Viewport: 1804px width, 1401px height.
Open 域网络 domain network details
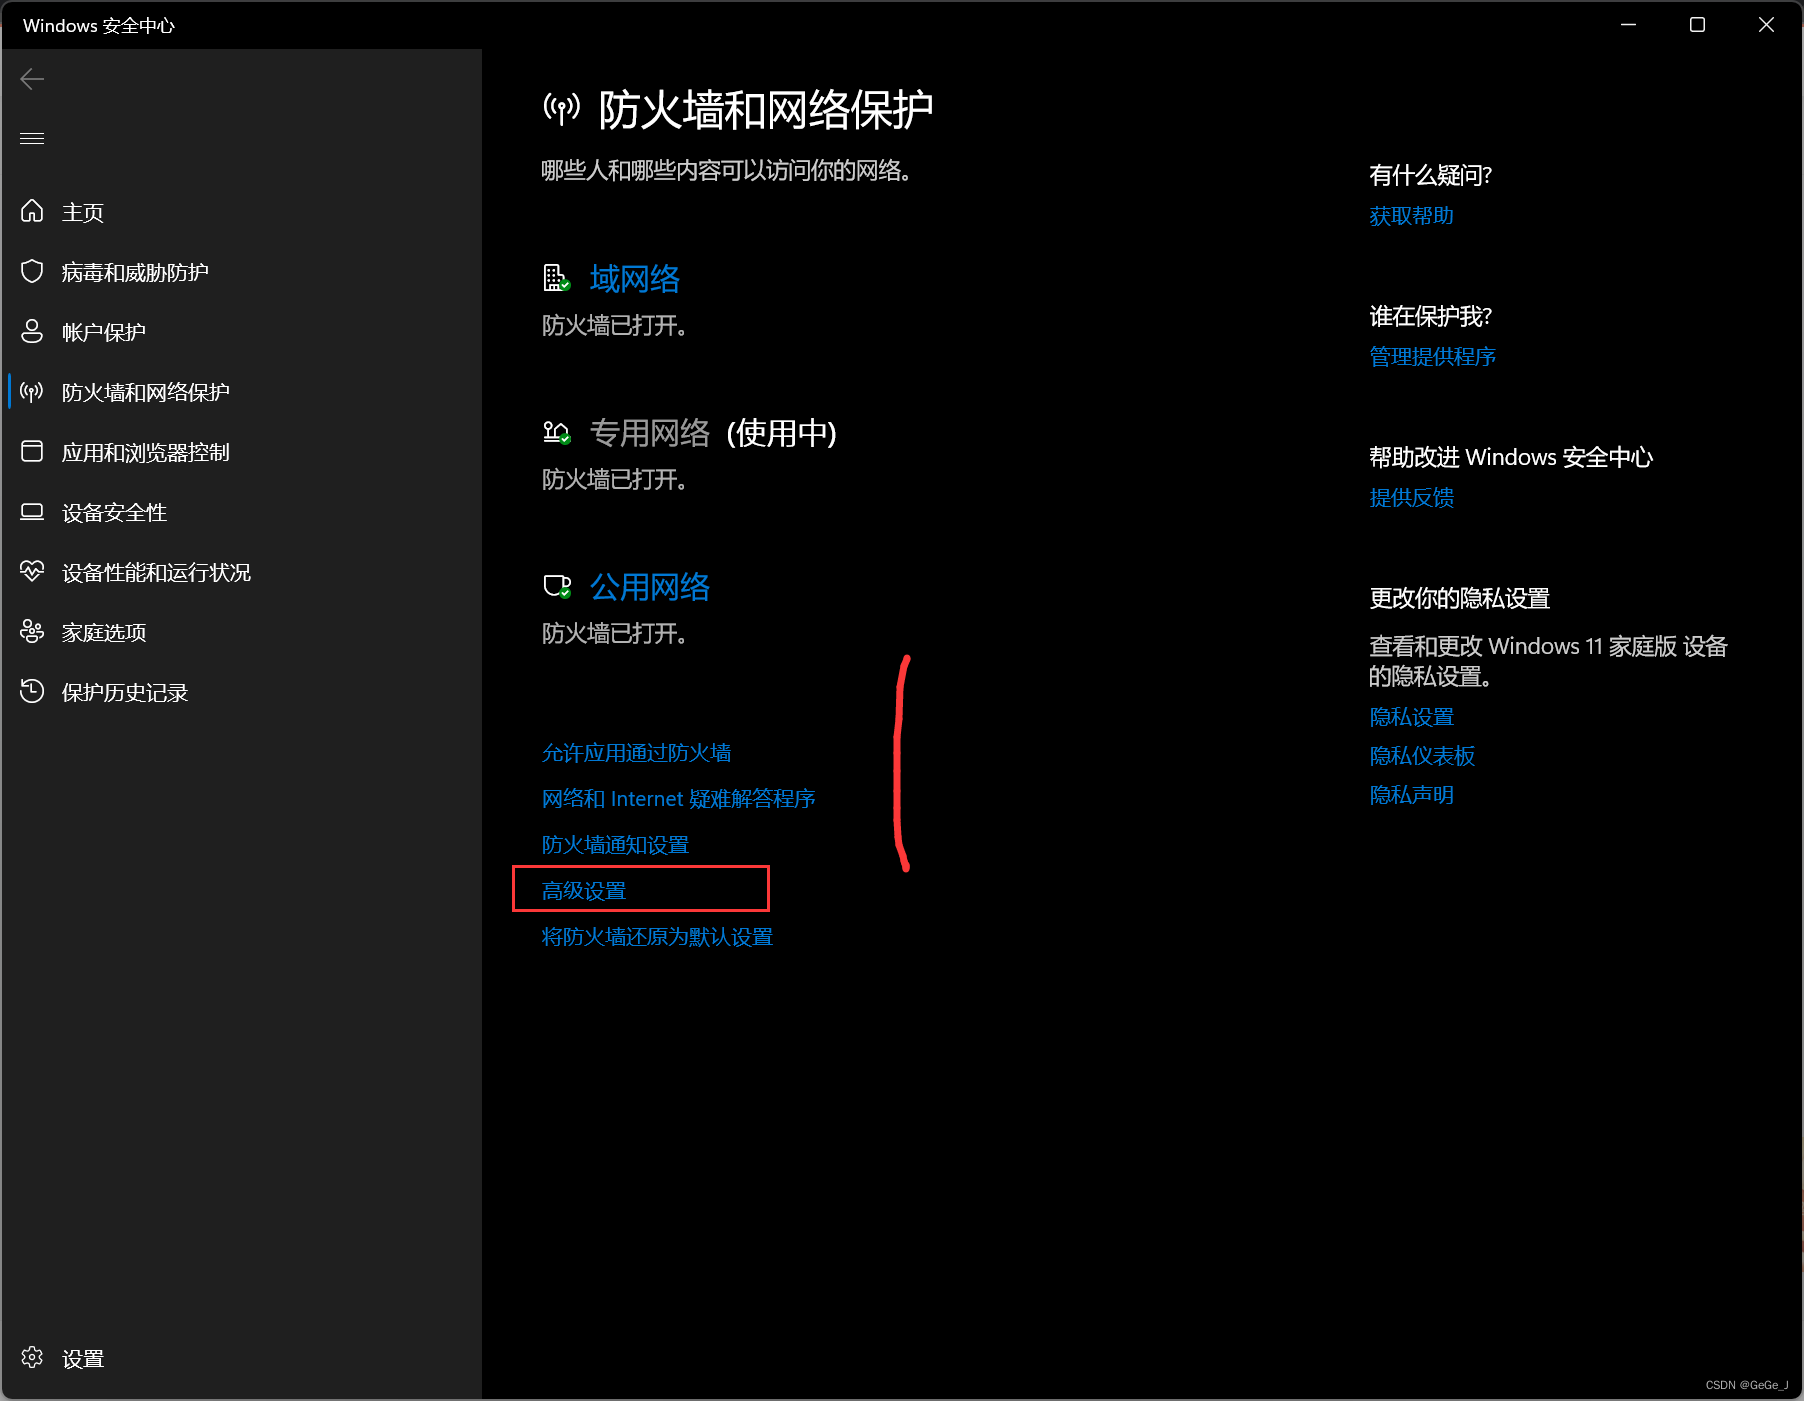[633, 279]
